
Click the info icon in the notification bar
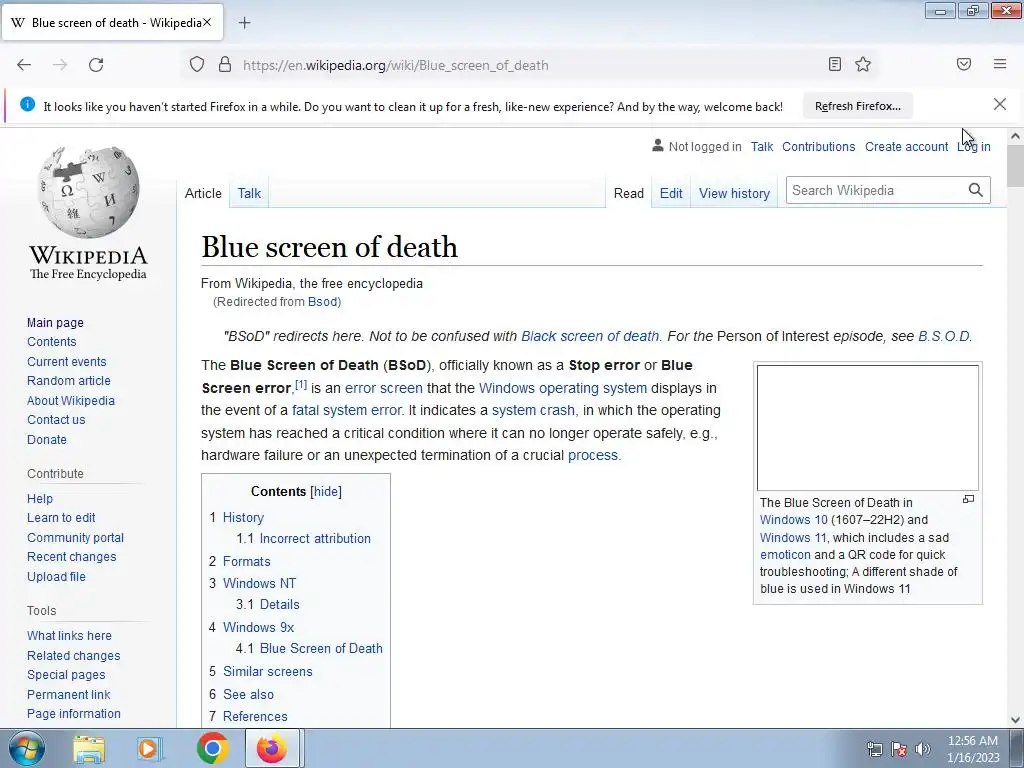(27, 104)
